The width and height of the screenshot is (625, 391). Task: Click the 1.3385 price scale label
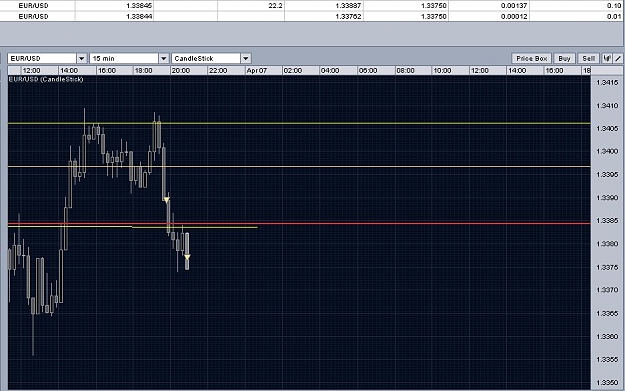(607, 220)
